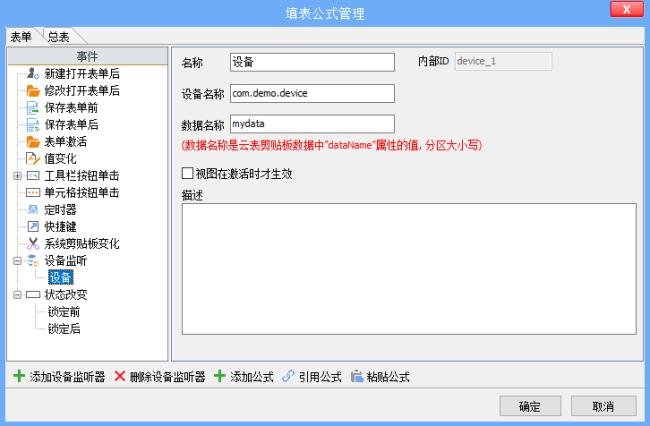The height and width of the screenshot is (426, 650).
Task: Switch to the 表单 tab
Action: 22,37
